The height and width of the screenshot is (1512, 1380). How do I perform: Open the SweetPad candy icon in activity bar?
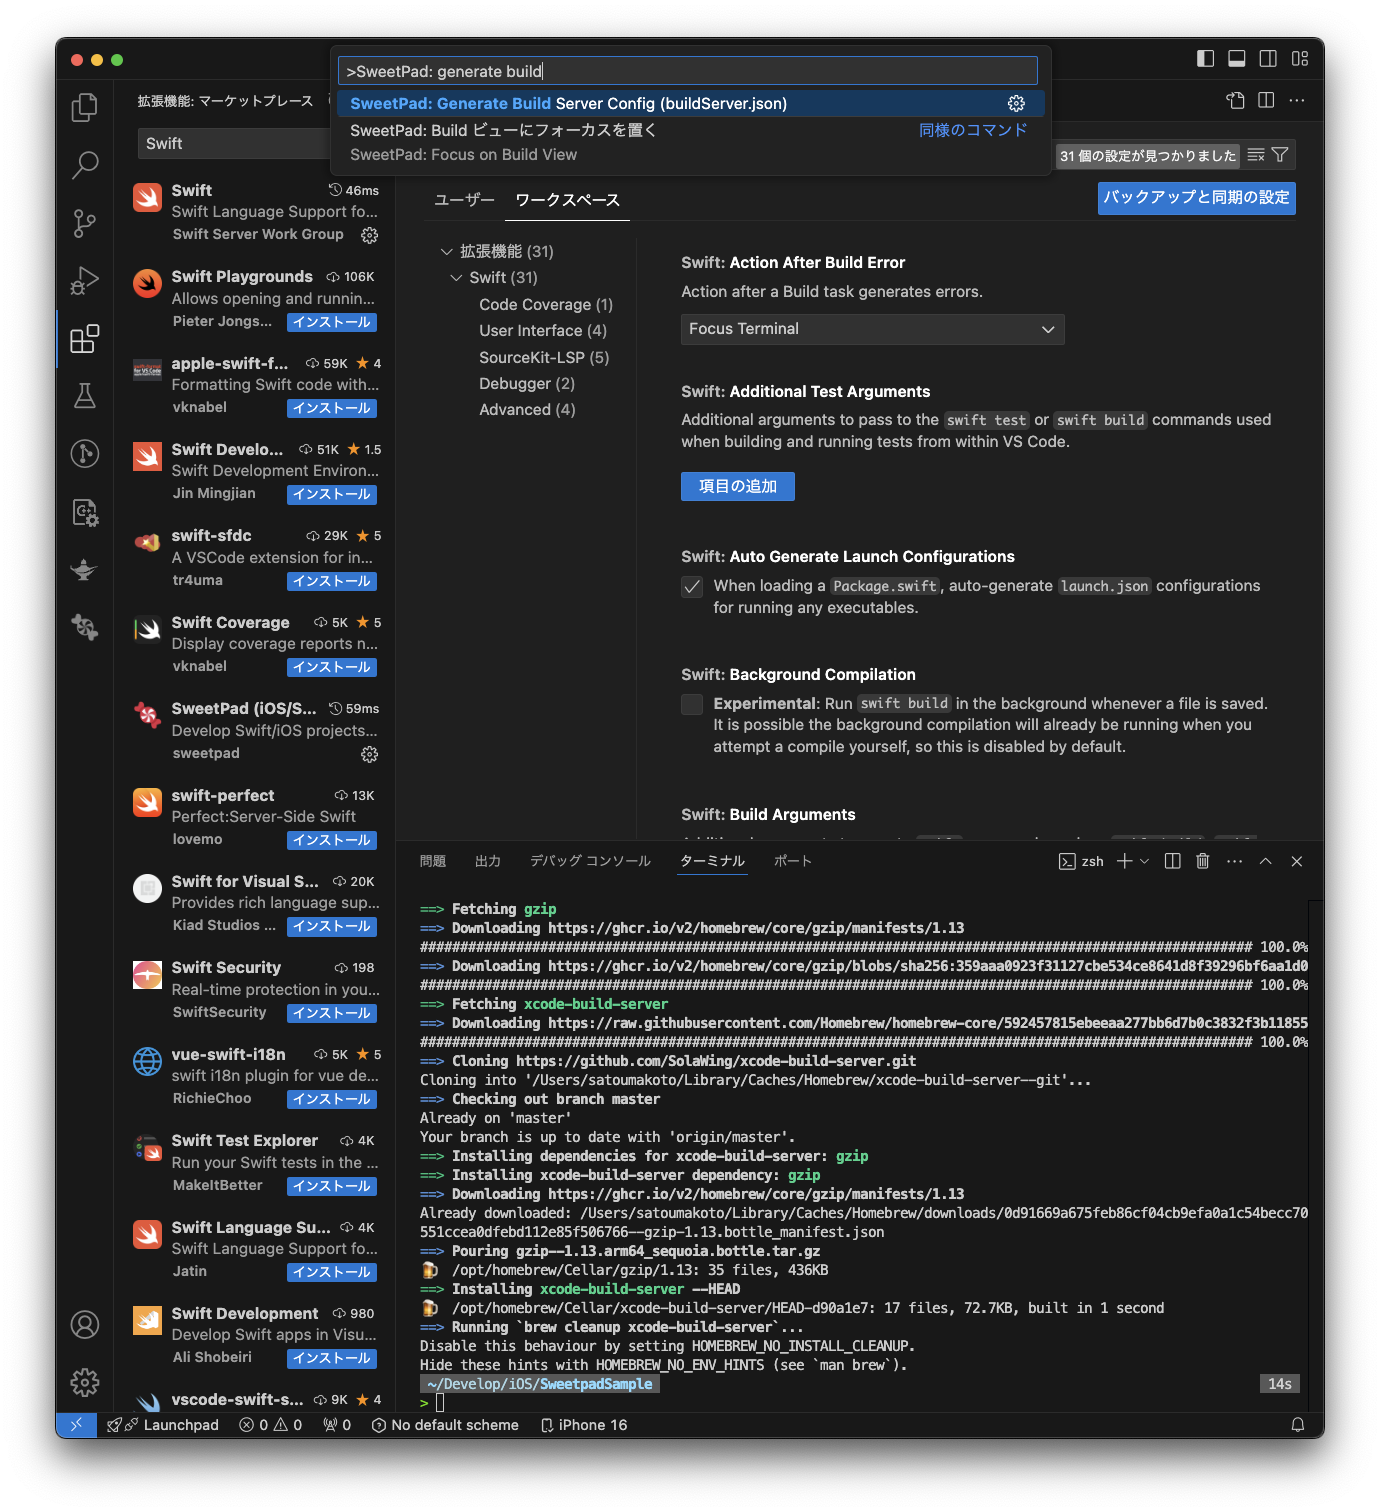point(85,627)
